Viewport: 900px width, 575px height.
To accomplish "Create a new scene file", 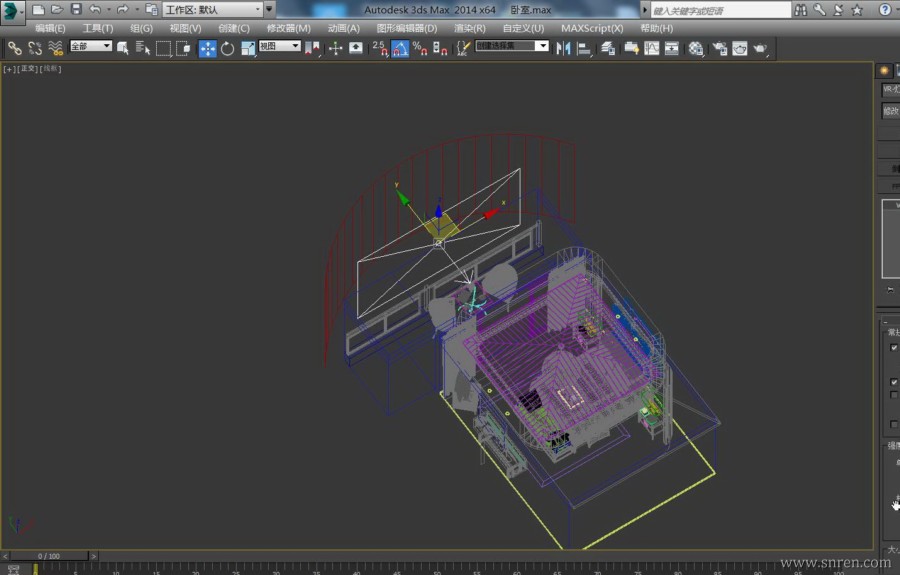I will click(38, 9).
